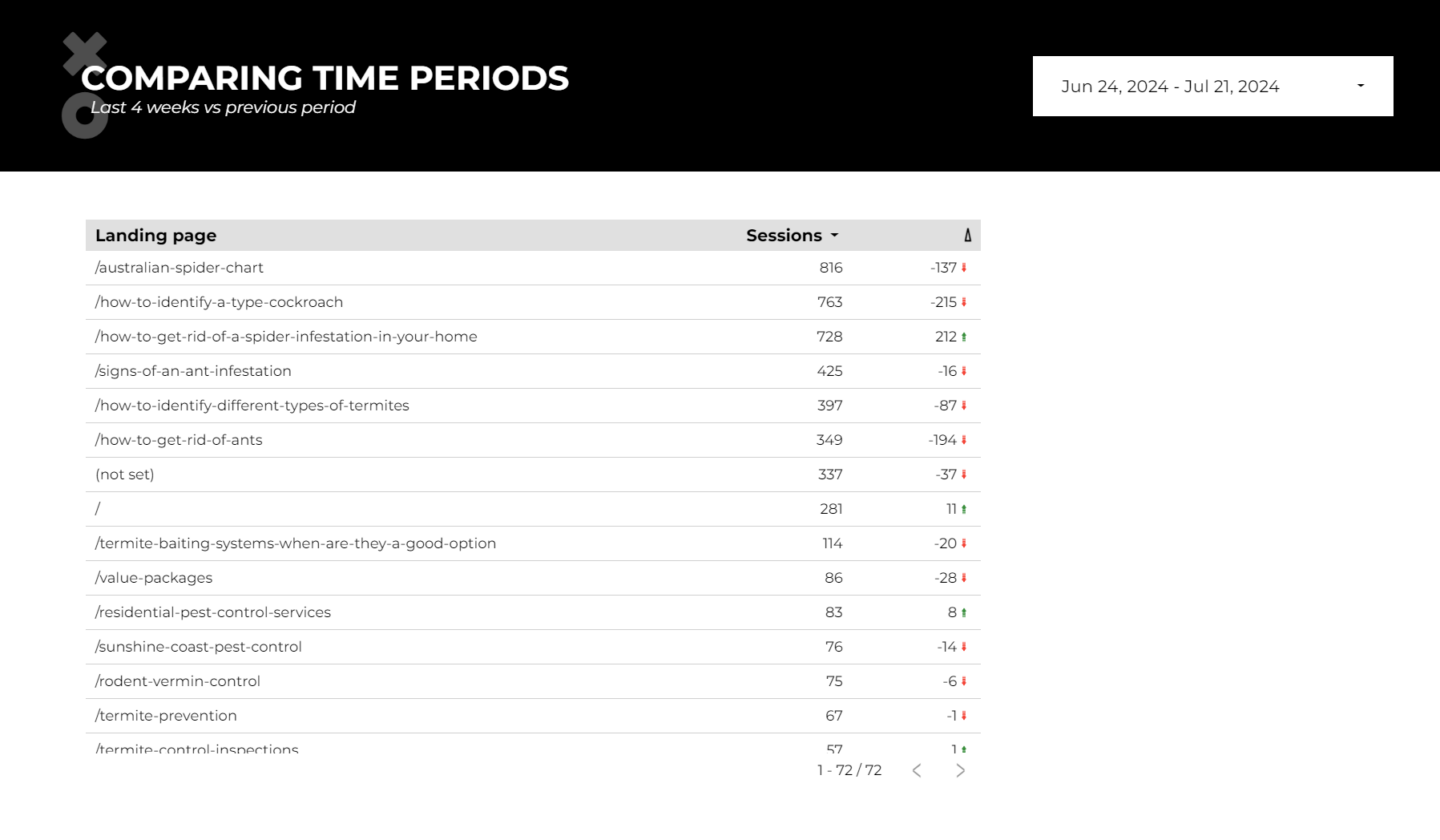The width and height of the screenshot is (1440, 840).
Task: Click the O shape in the top-left logo
Action: click(x=85, y=116)
